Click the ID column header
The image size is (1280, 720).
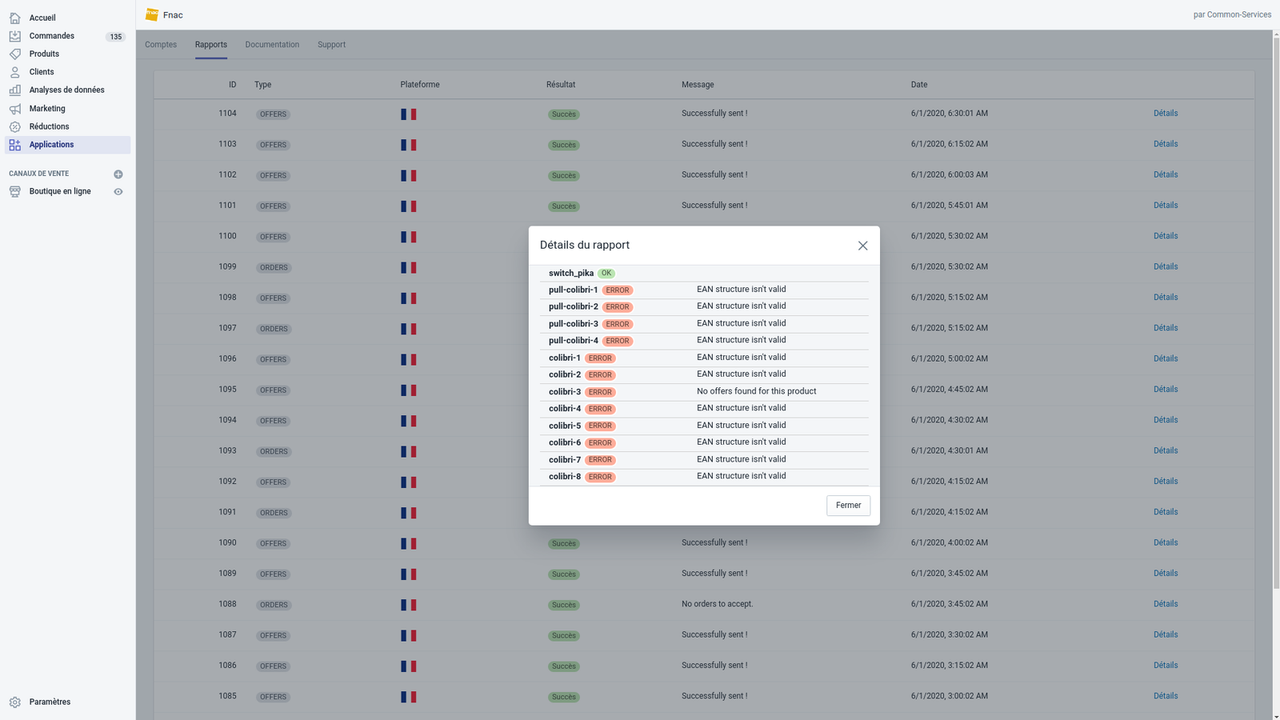tap(232, 85)
